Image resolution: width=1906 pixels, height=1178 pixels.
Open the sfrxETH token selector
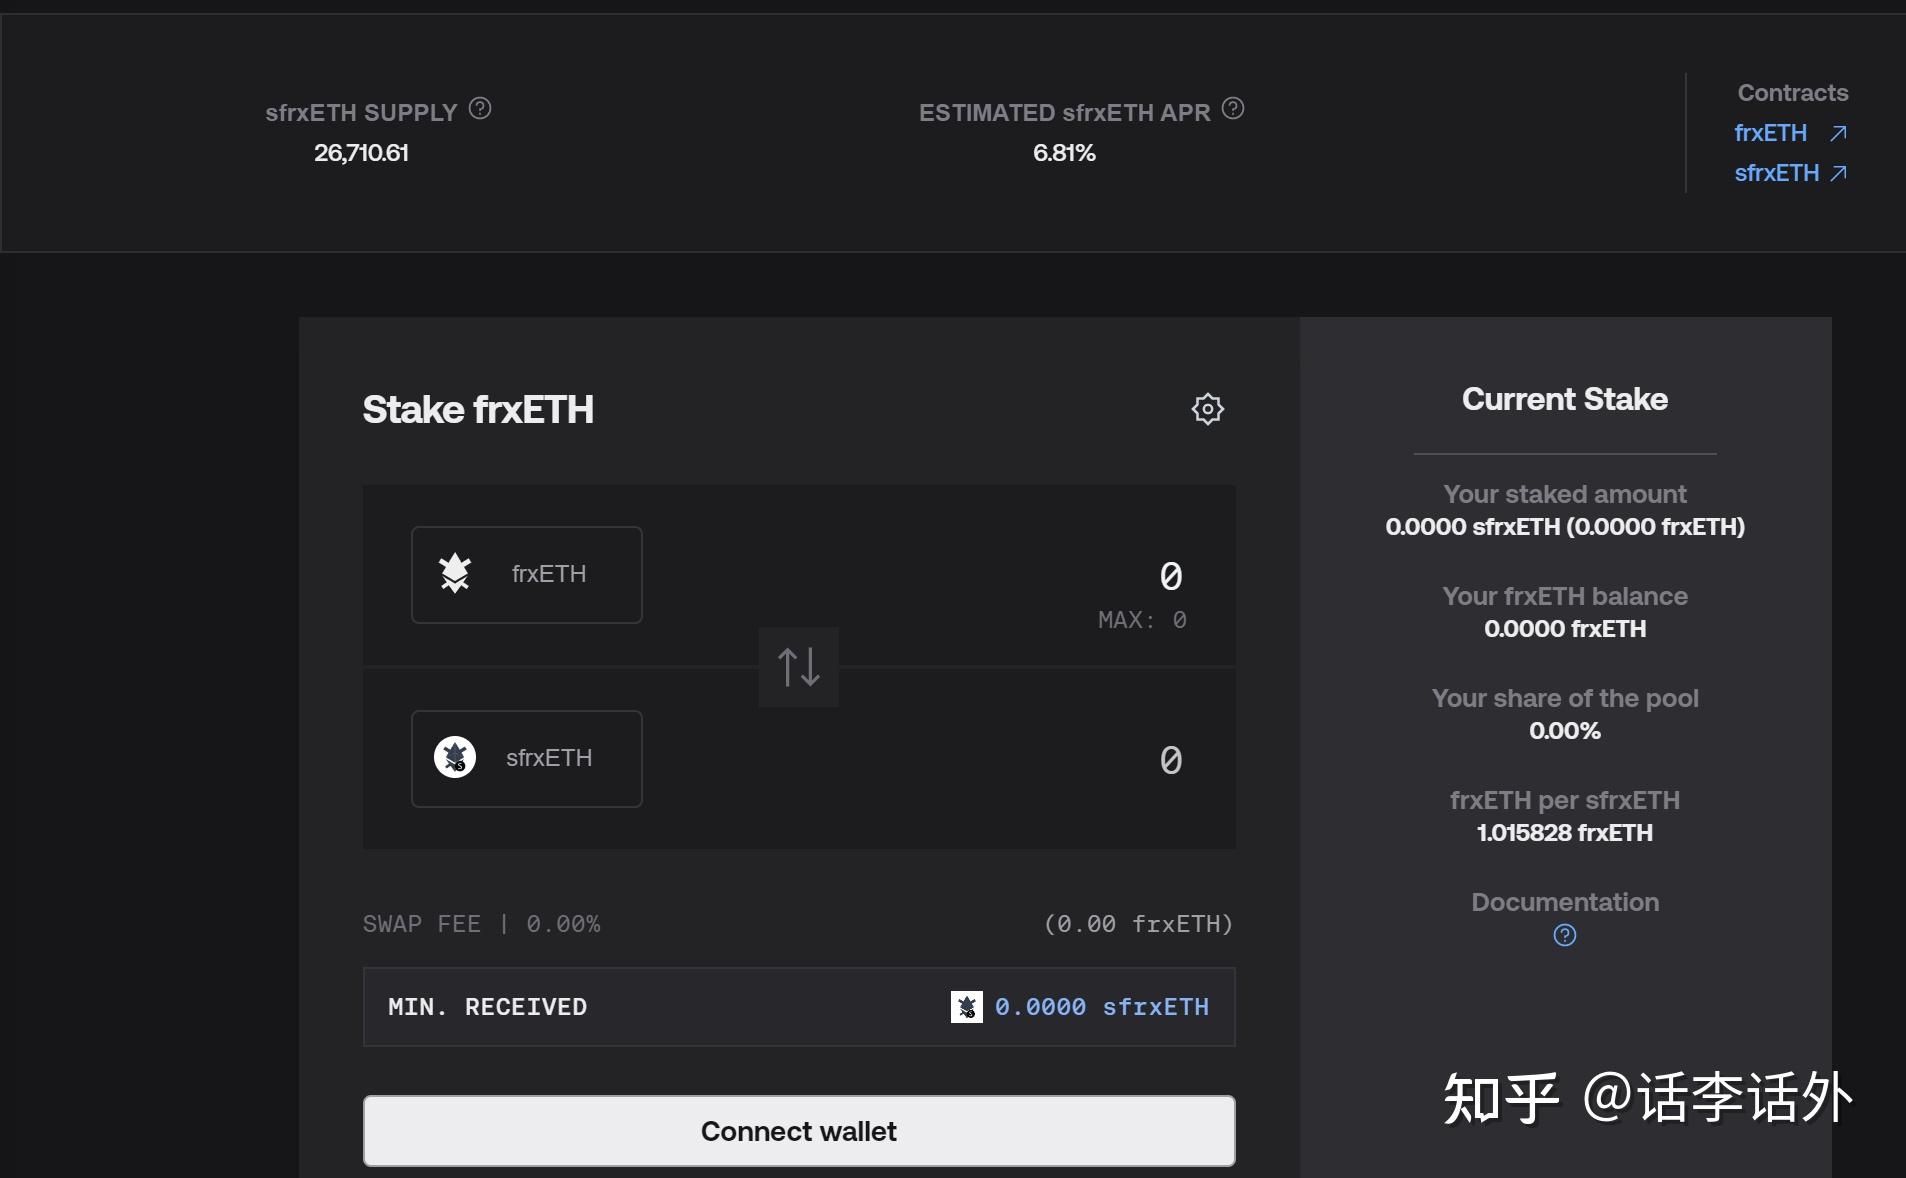(526, 757)
